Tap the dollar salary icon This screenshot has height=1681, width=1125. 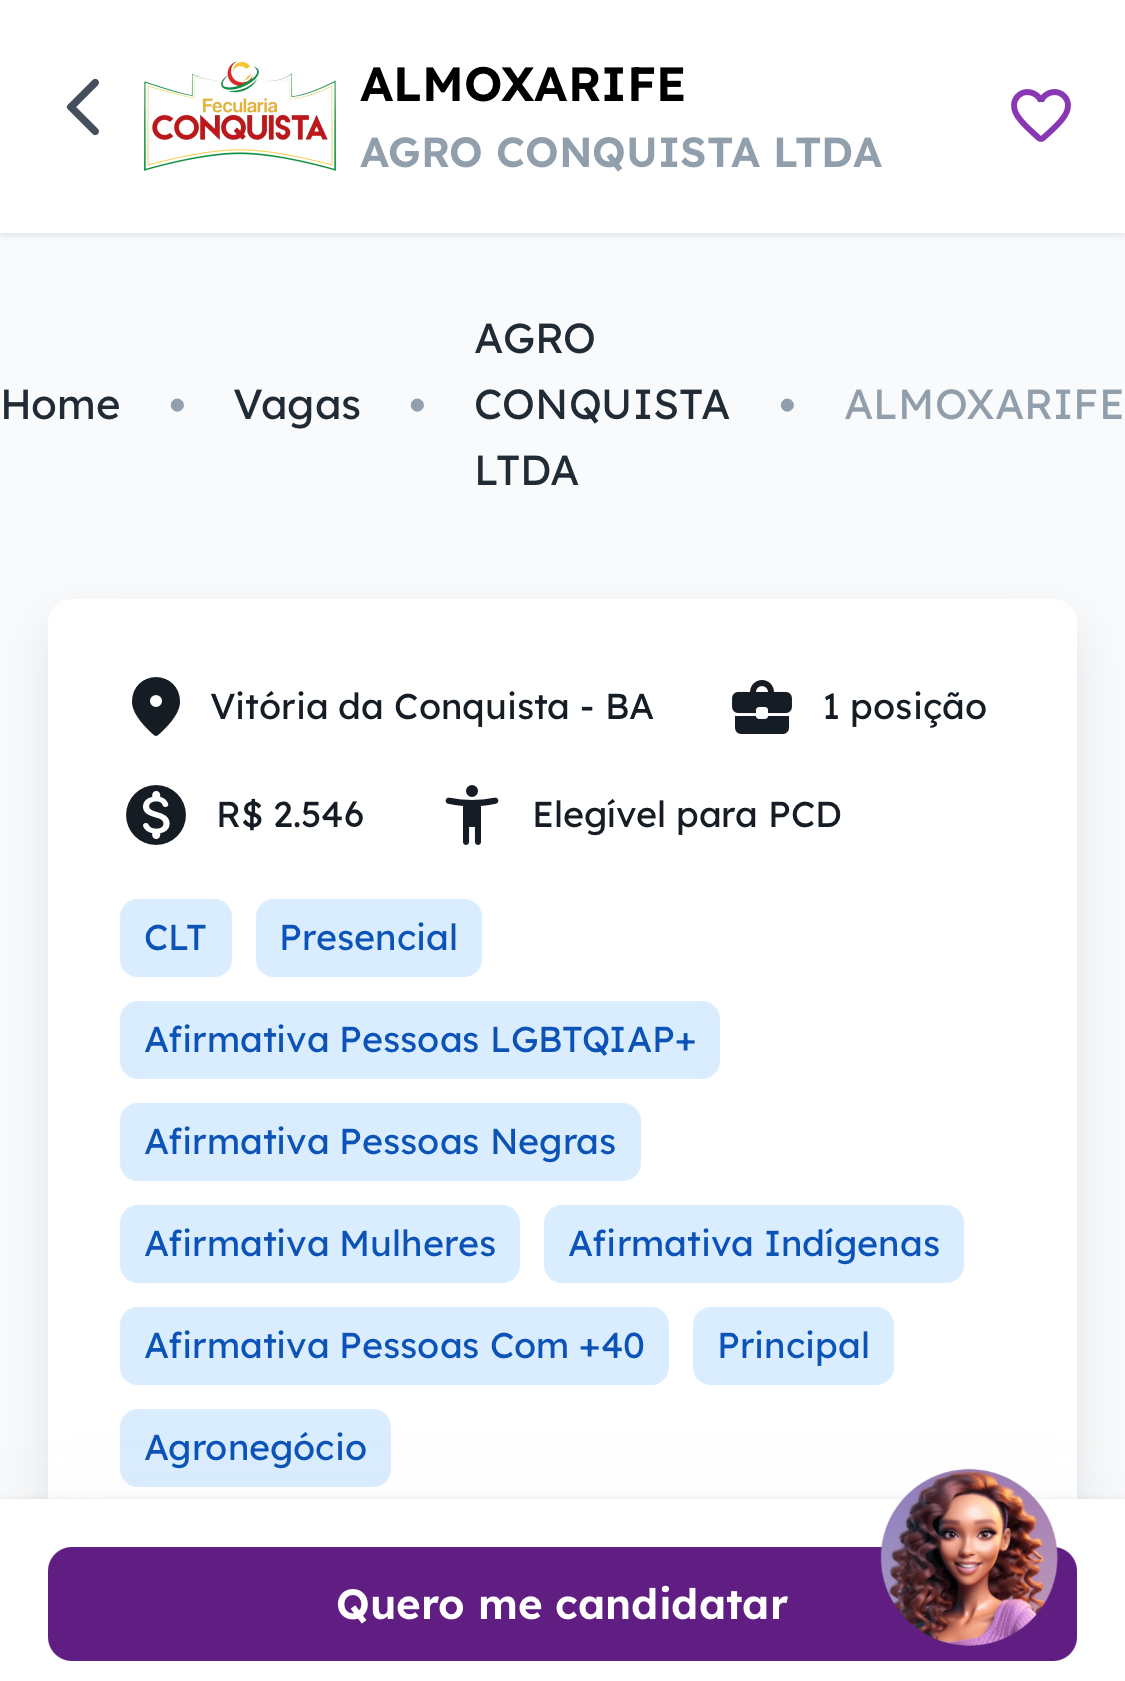[x=156, y=815]
